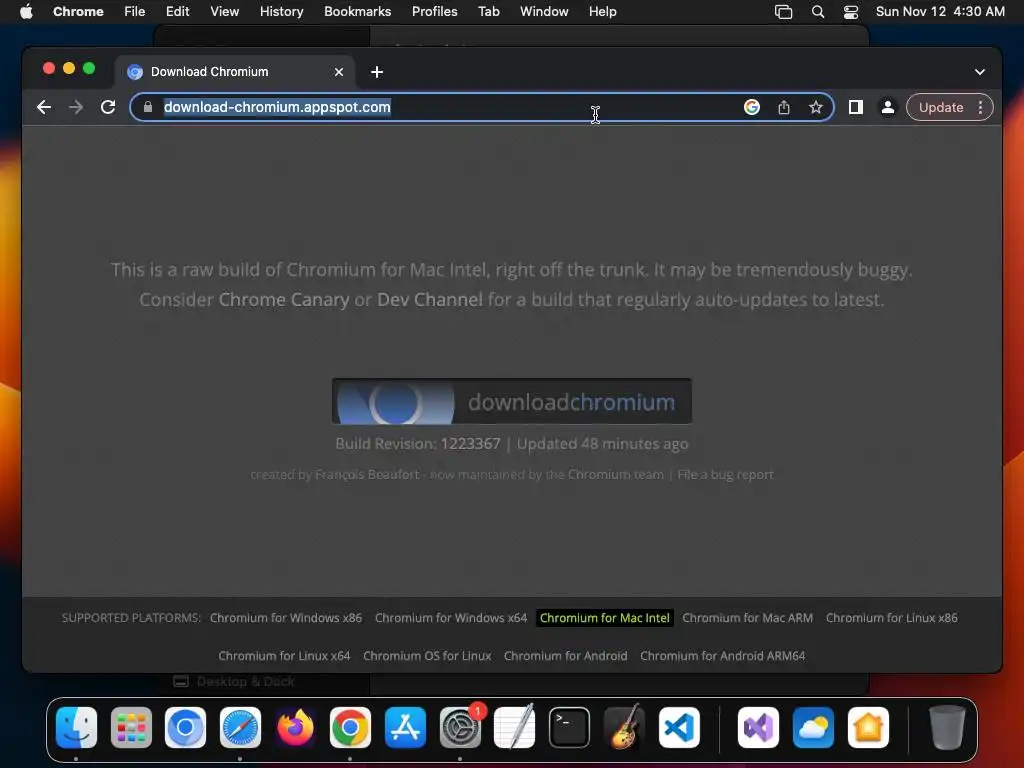Click the downloadchromium download banner
Screen dimensions: 1024x768
pos(512,401)
